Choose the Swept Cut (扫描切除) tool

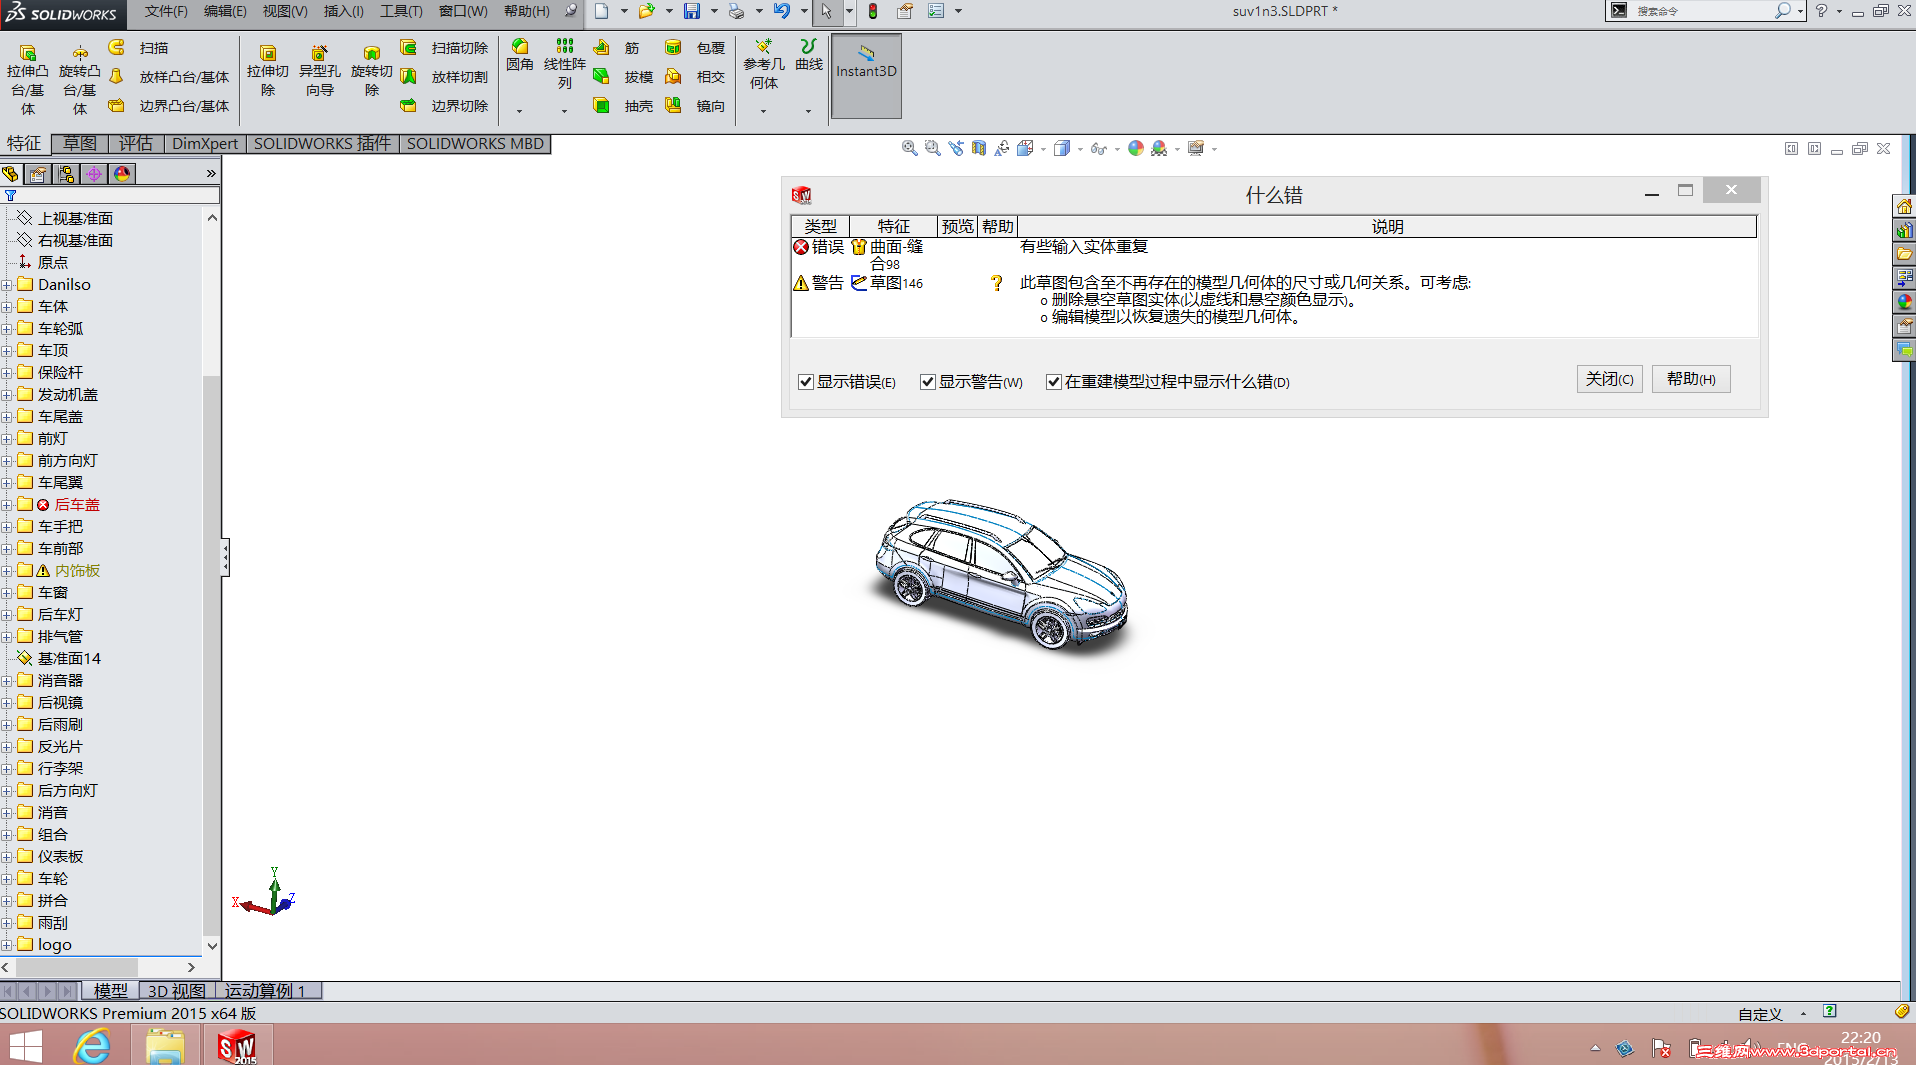coord(444,48)
